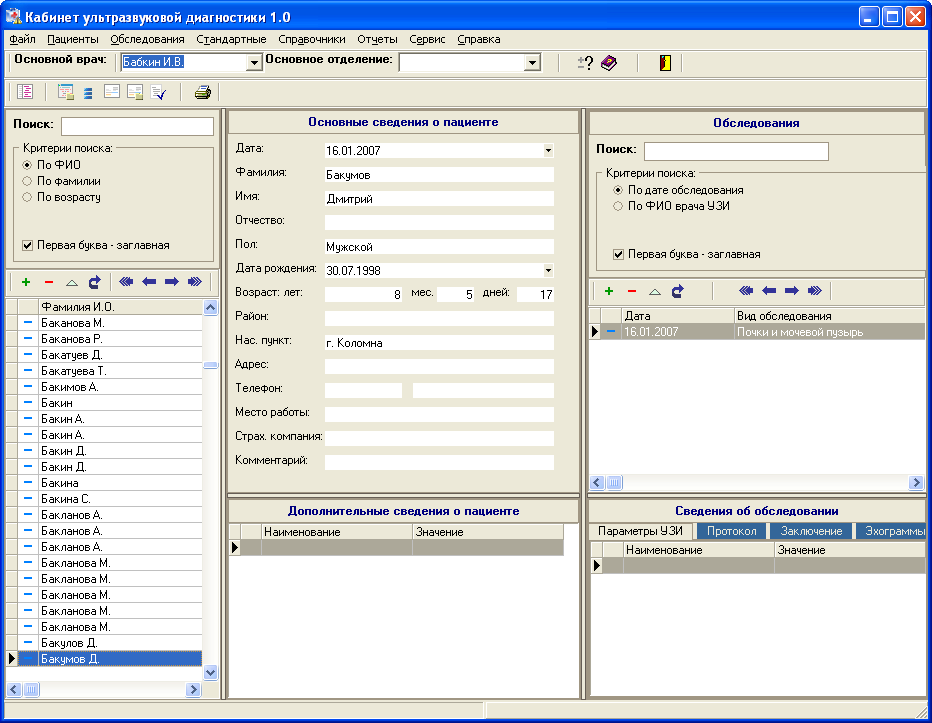This screenshot has height=723, width=932.
Task: Open the 'Справочники' menu
Action: pos(312,39)
